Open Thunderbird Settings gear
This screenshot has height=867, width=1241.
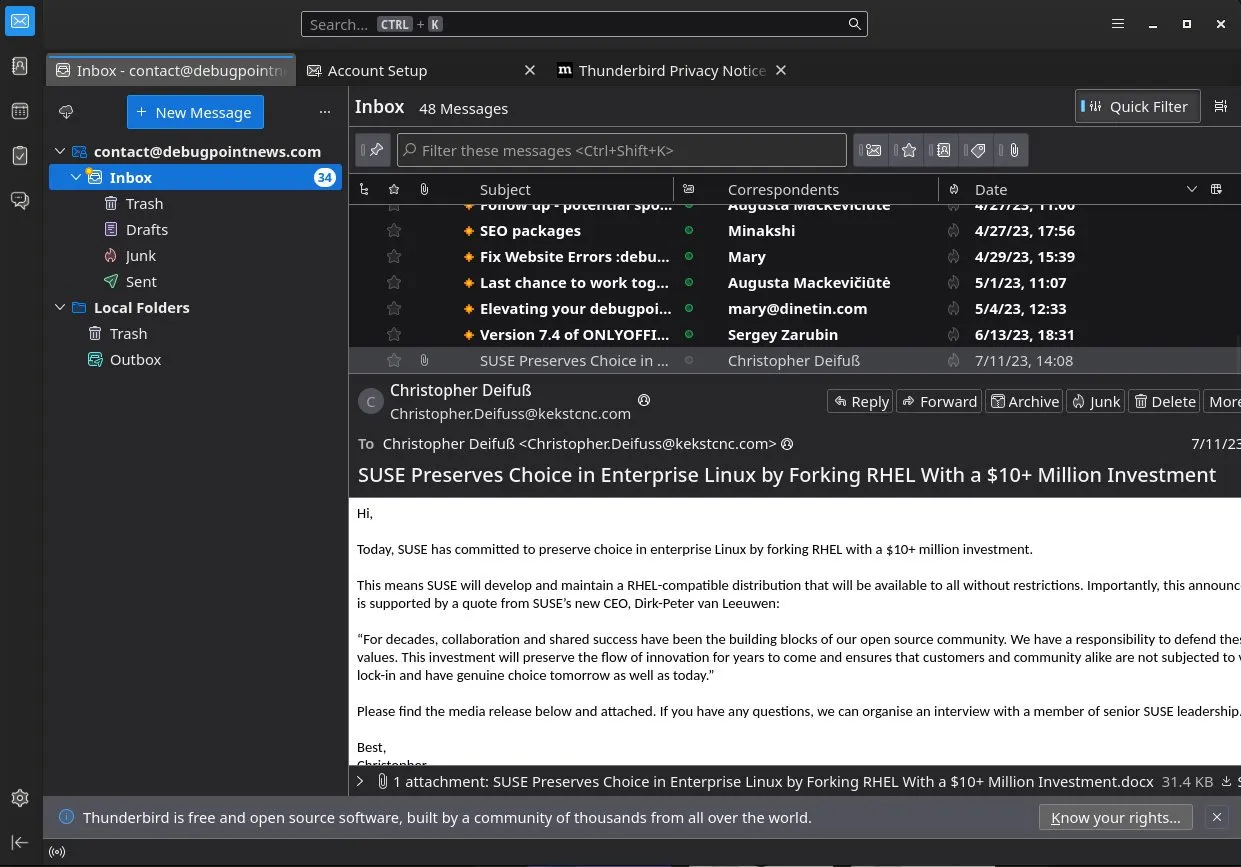(x=20, y=798)
